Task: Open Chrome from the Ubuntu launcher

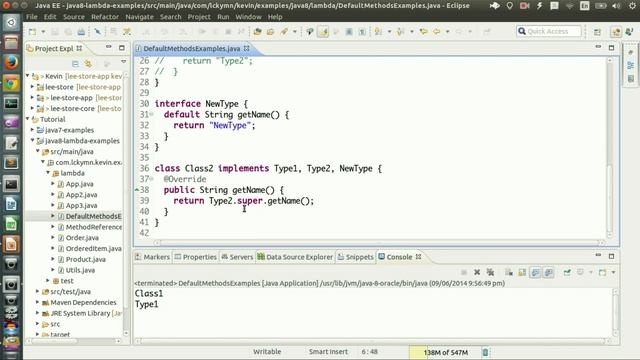Action: point(11,83)
